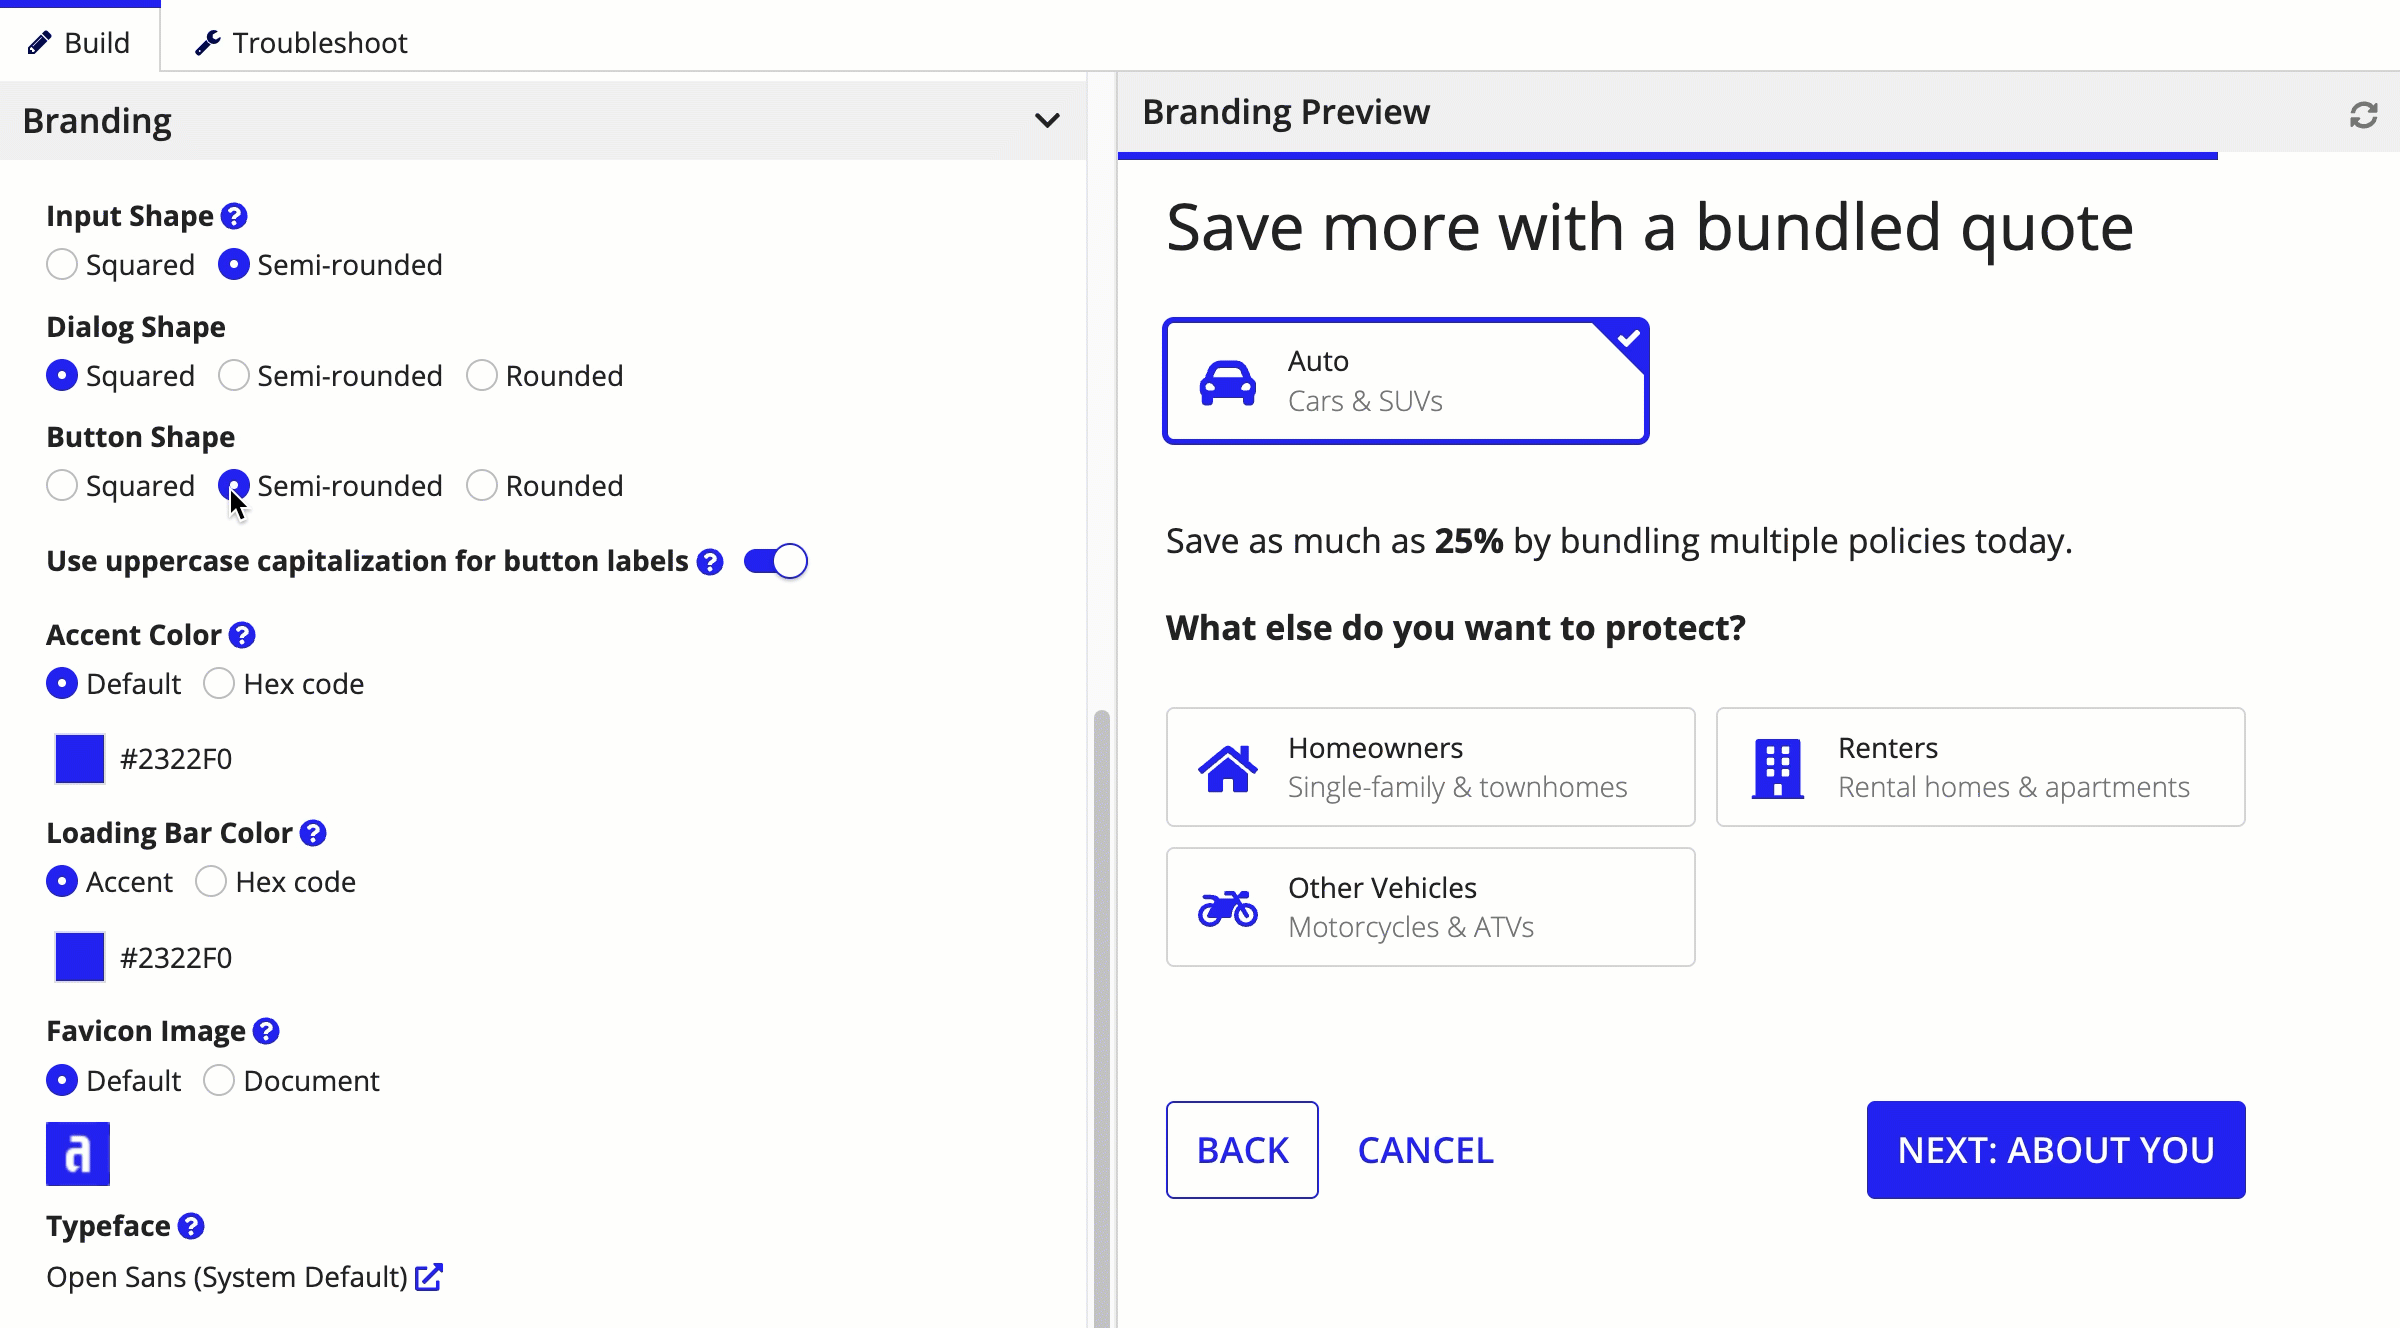The width and height of the screenshot is (2400, 1328).
Task: Refresh the Branding Preview
Action: click(x=2363, y=115)
